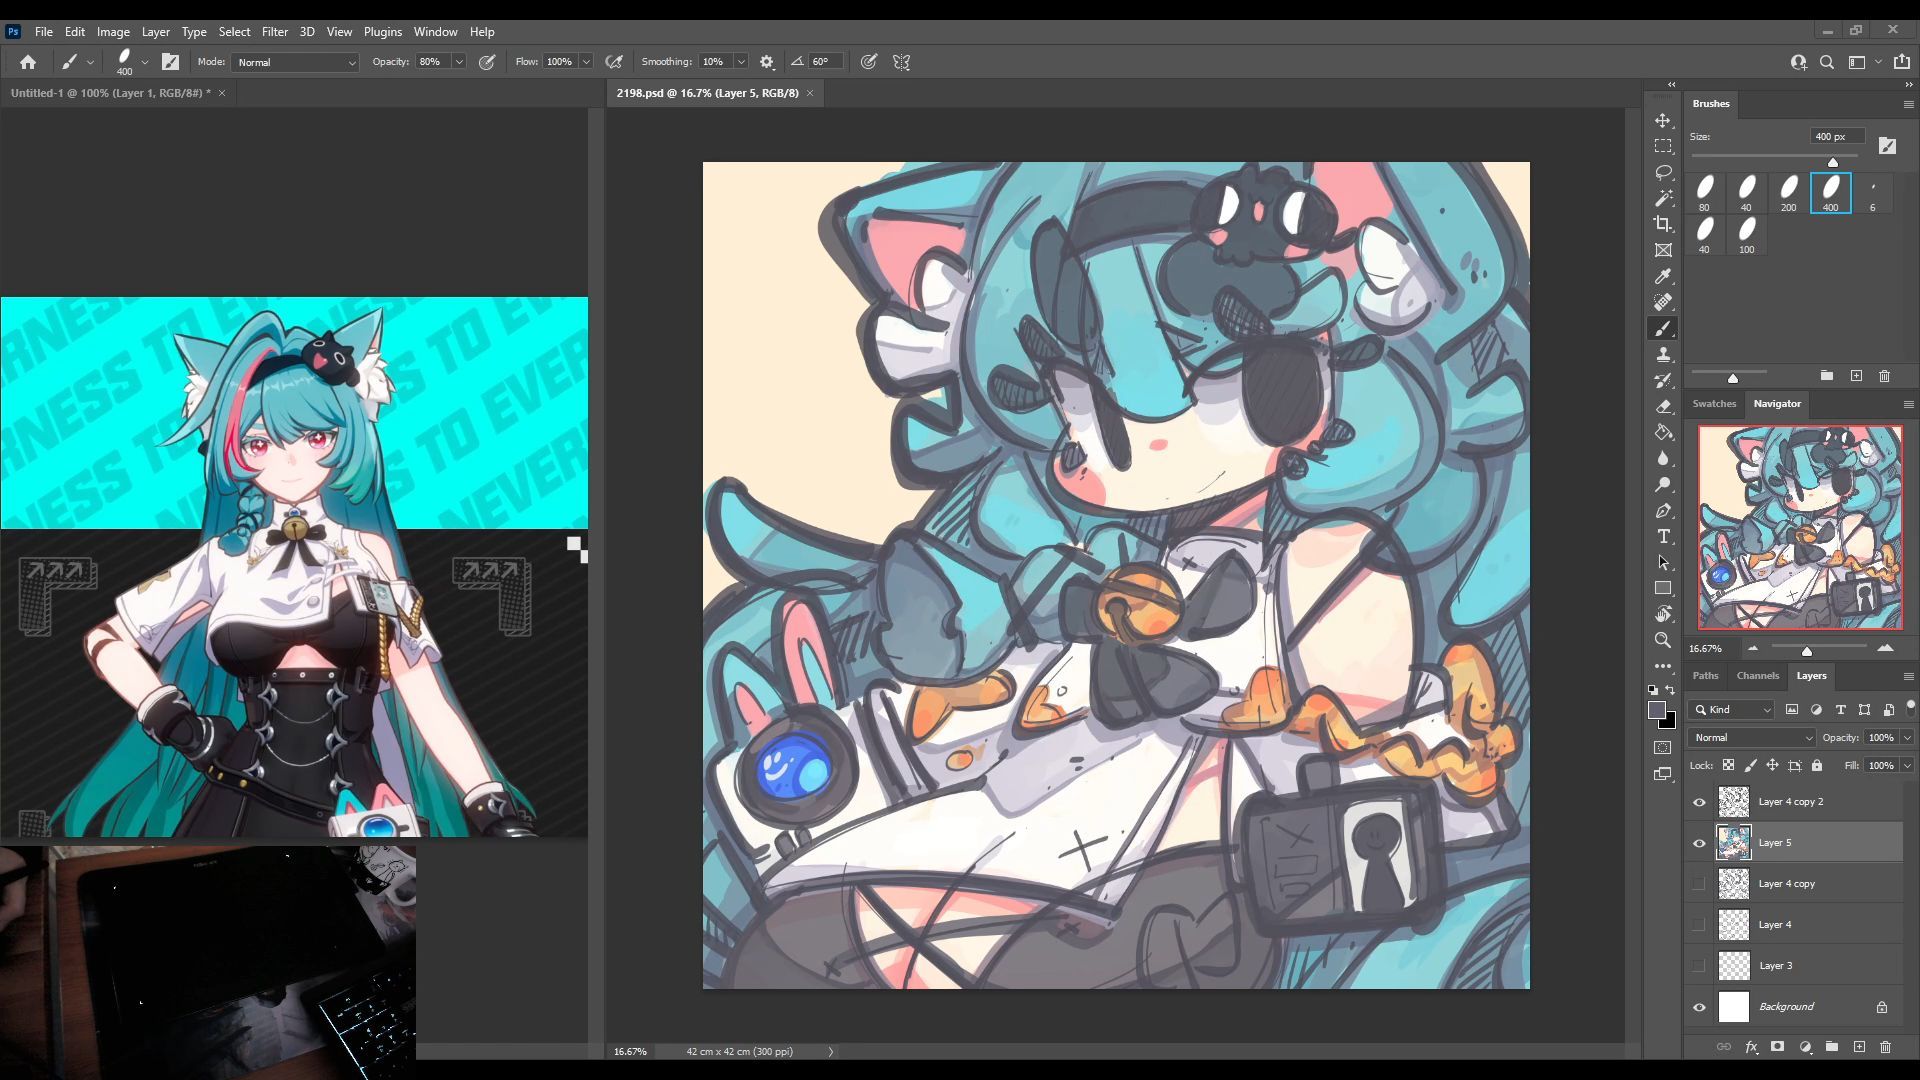The width and height of the screenshot is (1920, 1080).
Task: Enable airbrush-style build-up effects
Action: coord(614,62)
